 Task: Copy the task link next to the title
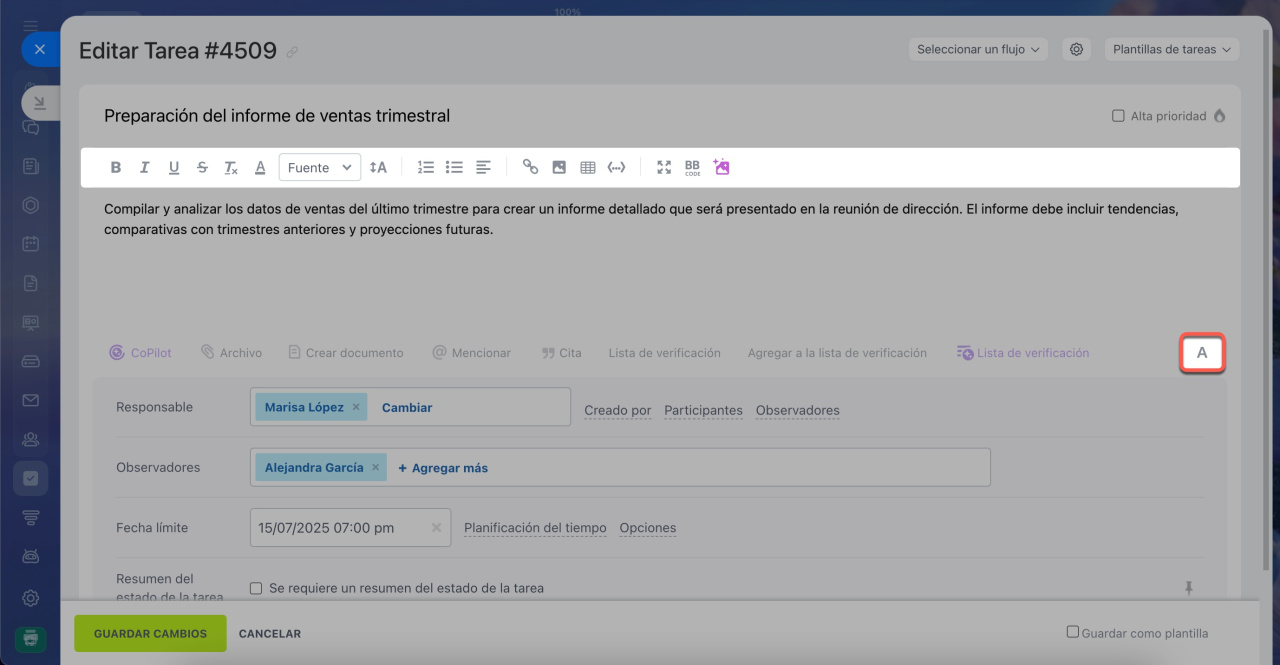click(x=292, y=52)
